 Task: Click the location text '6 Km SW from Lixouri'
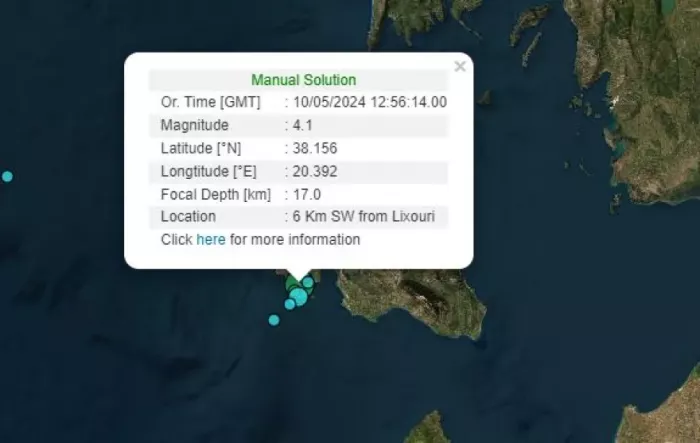pos(365,217)
